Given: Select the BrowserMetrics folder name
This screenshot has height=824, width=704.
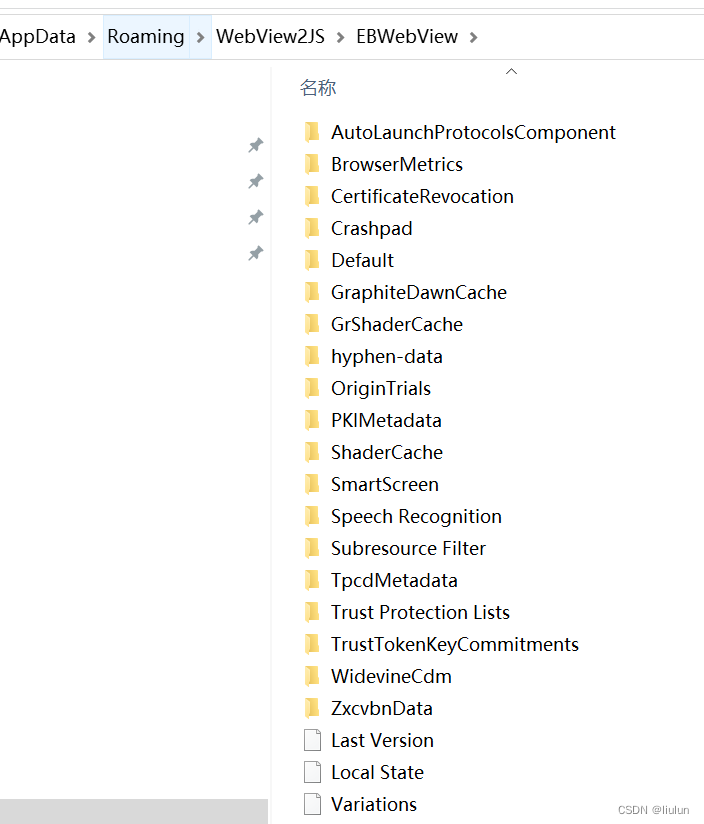Looking at the screenshot, I should coord(397,164).
